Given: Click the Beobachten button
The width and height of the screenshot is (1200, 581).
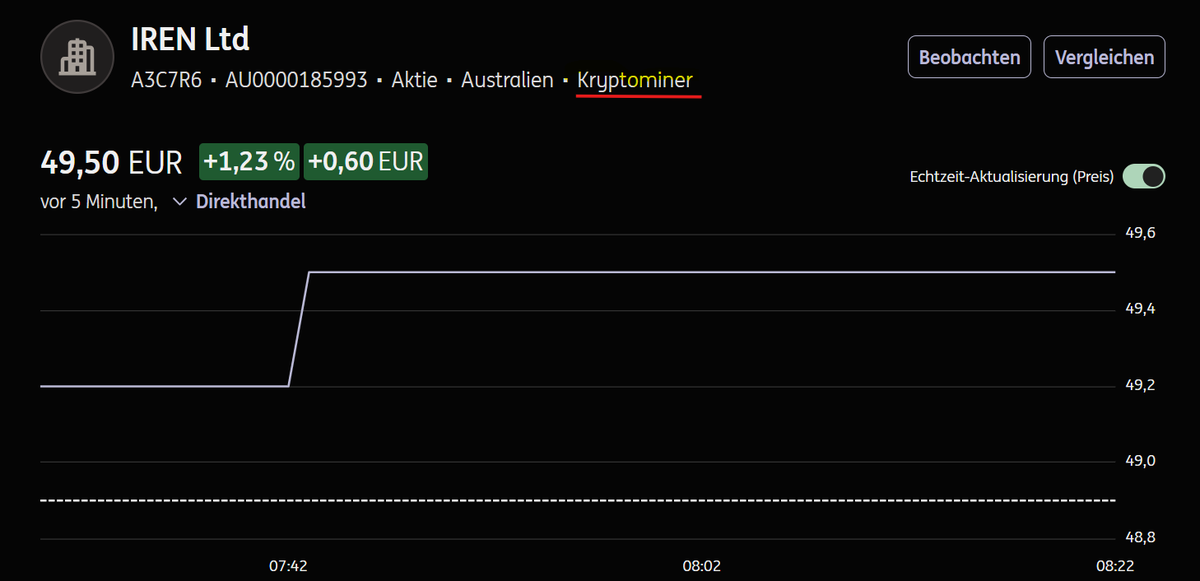Looking at the screenshot, I should point(969,57).
